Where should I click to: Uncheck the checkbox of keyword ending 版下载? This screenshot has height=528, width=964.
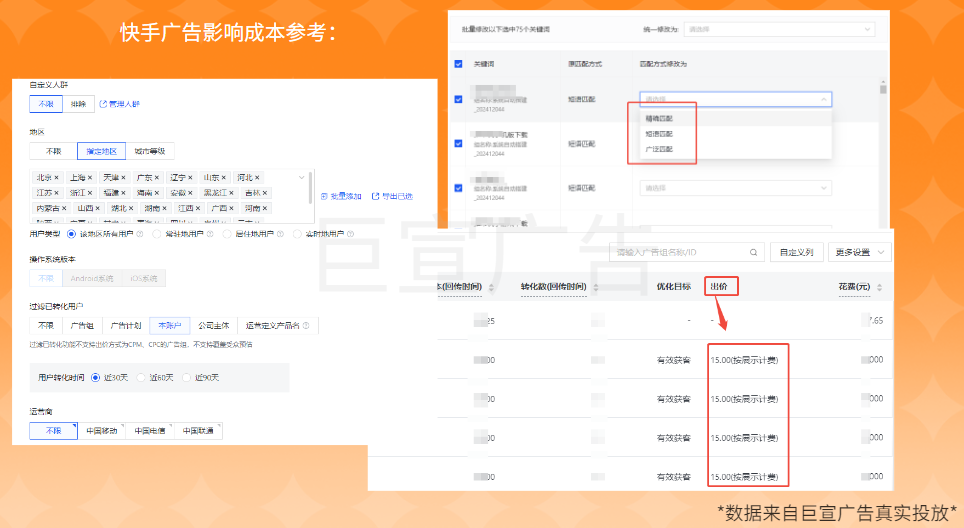pos(458,144)
